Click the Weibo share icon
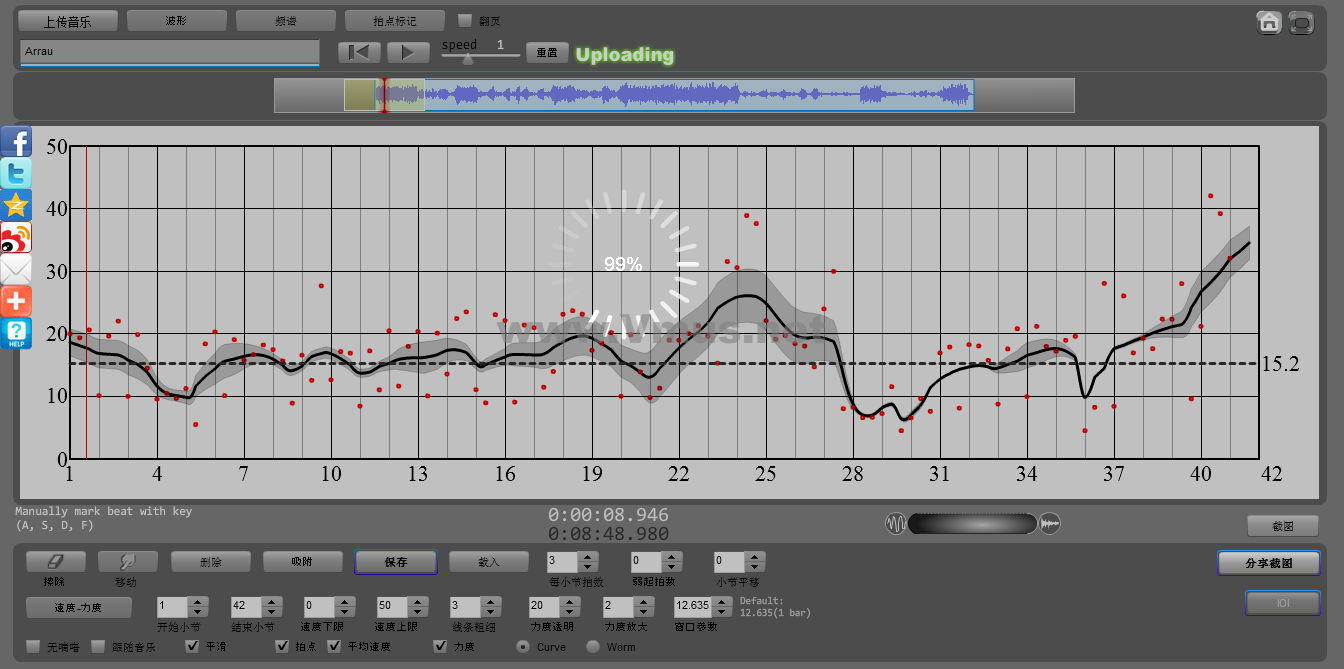 16,237
